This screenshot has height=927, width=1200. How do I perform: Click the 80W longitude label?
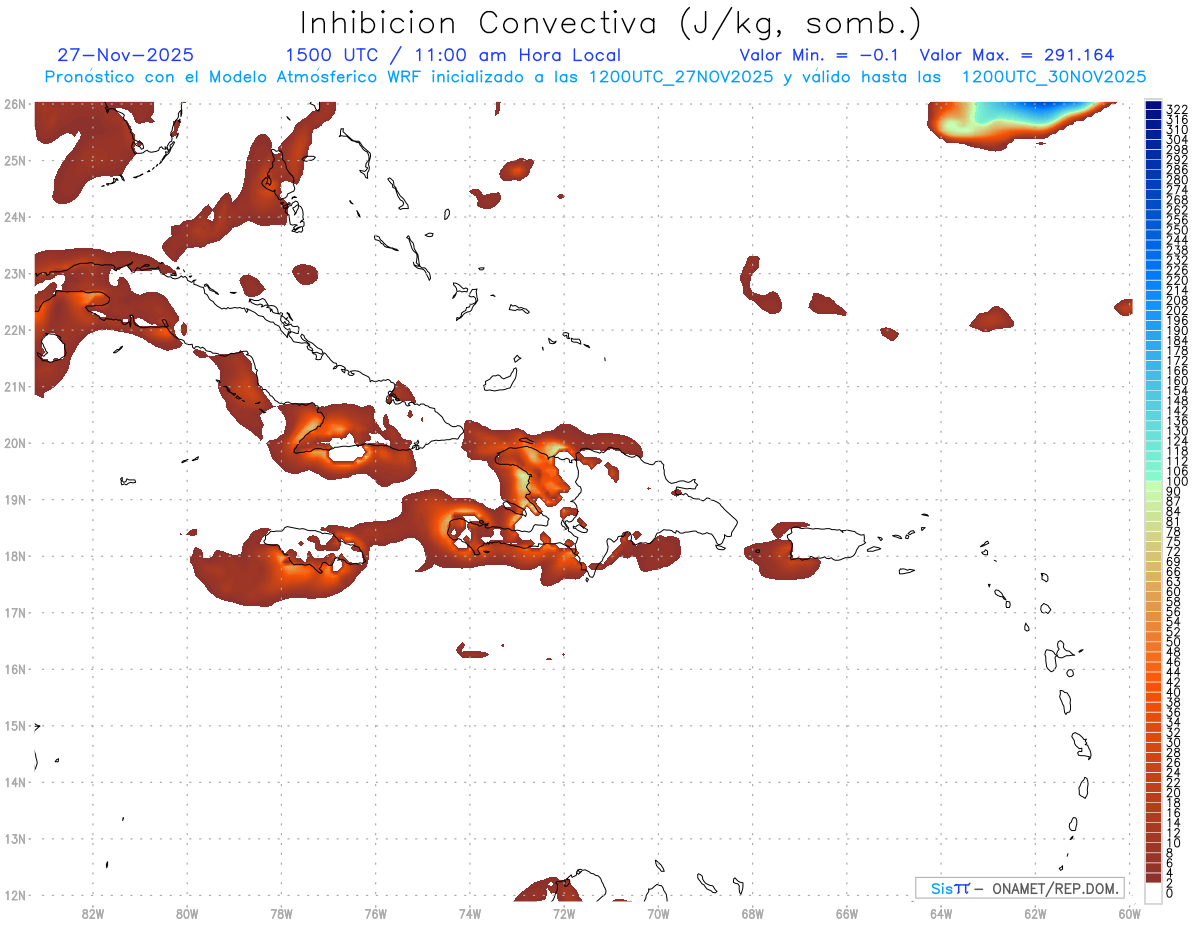(187, 912)
